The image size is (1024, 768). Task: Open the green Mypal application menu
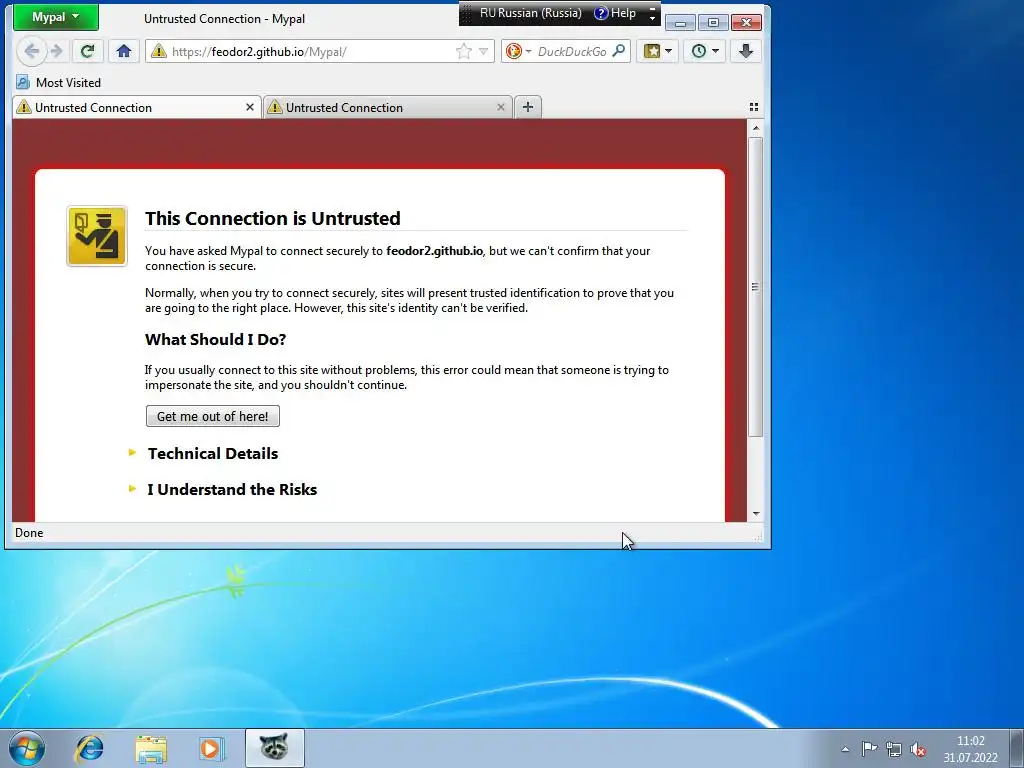click(x=56, y=17)
